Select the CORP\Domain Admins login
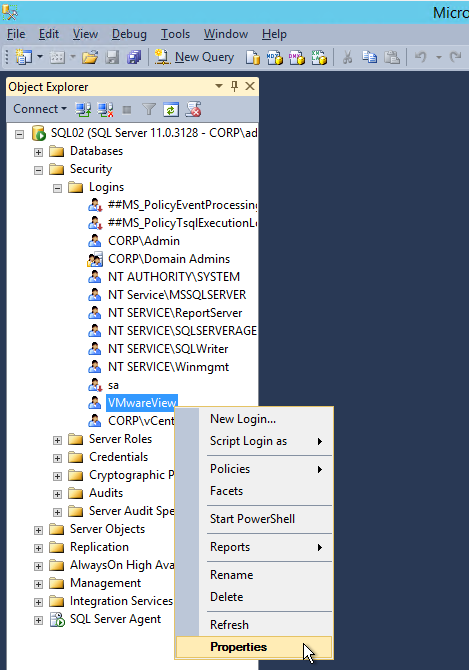469x670 pixels. (169, 259)
